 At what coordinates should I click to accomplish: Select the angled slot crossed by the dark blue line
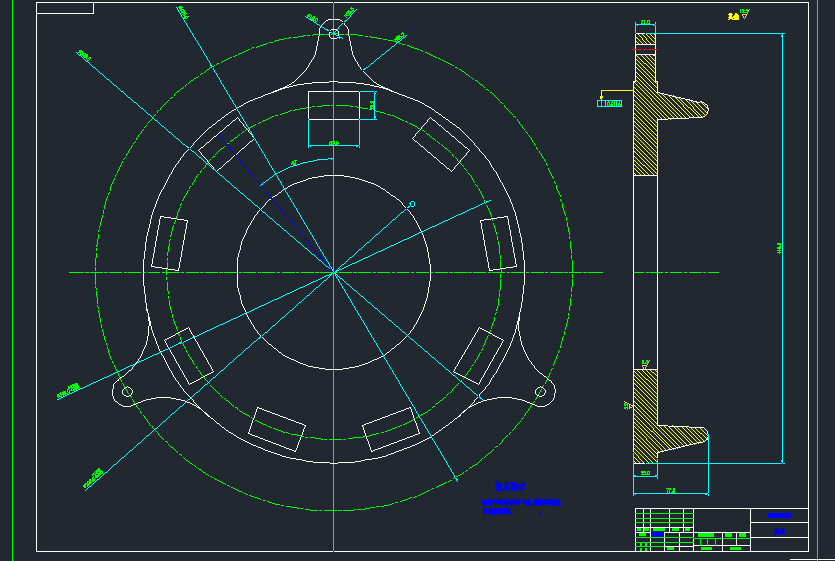(226, 144)
